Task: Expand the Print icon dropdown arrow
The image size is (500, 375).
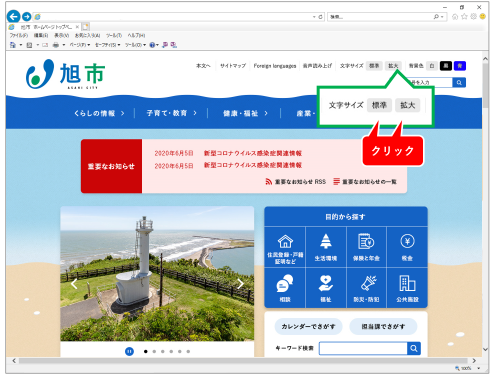Action: tap(64, 45)
